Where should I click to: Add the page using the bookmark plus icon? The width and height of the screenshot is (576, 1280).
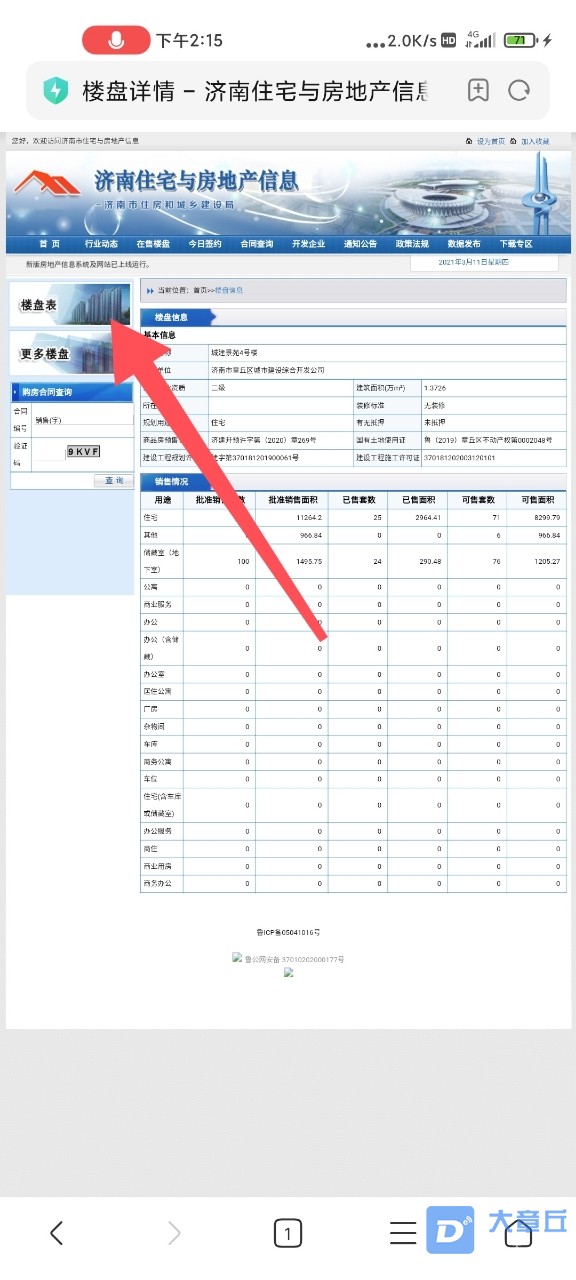(x=478, y=91)
